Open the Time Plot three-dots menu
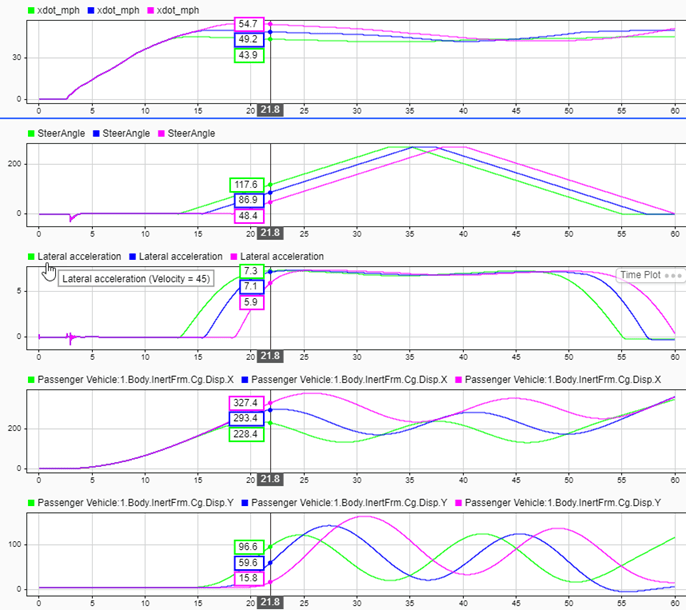Image resolution: width=686 pixels, height=610 pixels. (672, 274)
